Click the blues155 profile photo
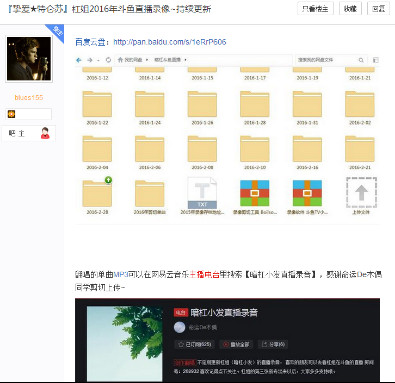 pos(29,59)
